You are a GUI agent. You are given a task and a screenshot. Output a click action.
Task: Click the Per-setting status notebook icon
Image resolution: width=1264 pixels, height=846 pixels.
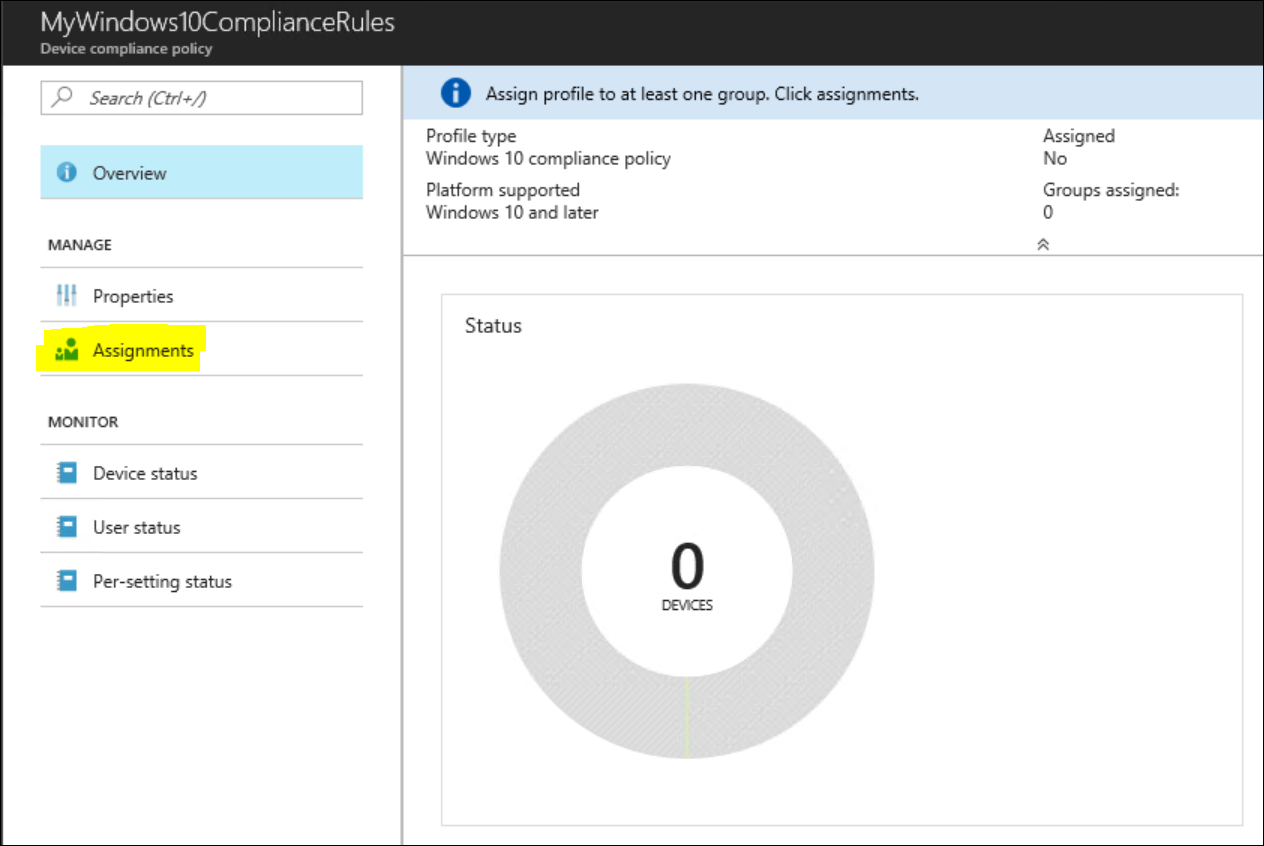(67, 581)
